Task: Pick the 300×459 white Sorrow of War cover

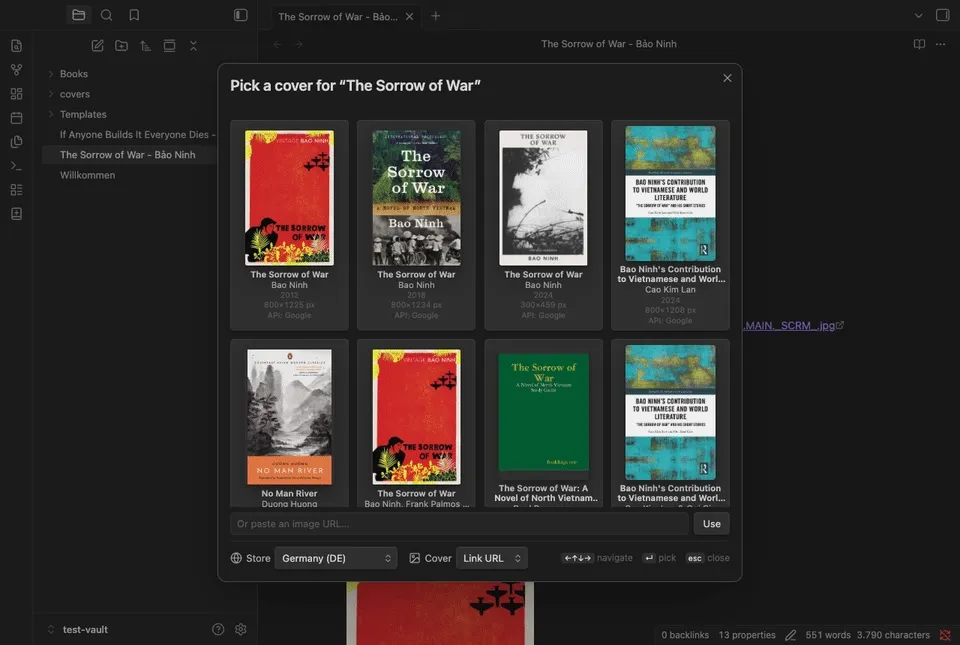Action: (x=543, y=225)
